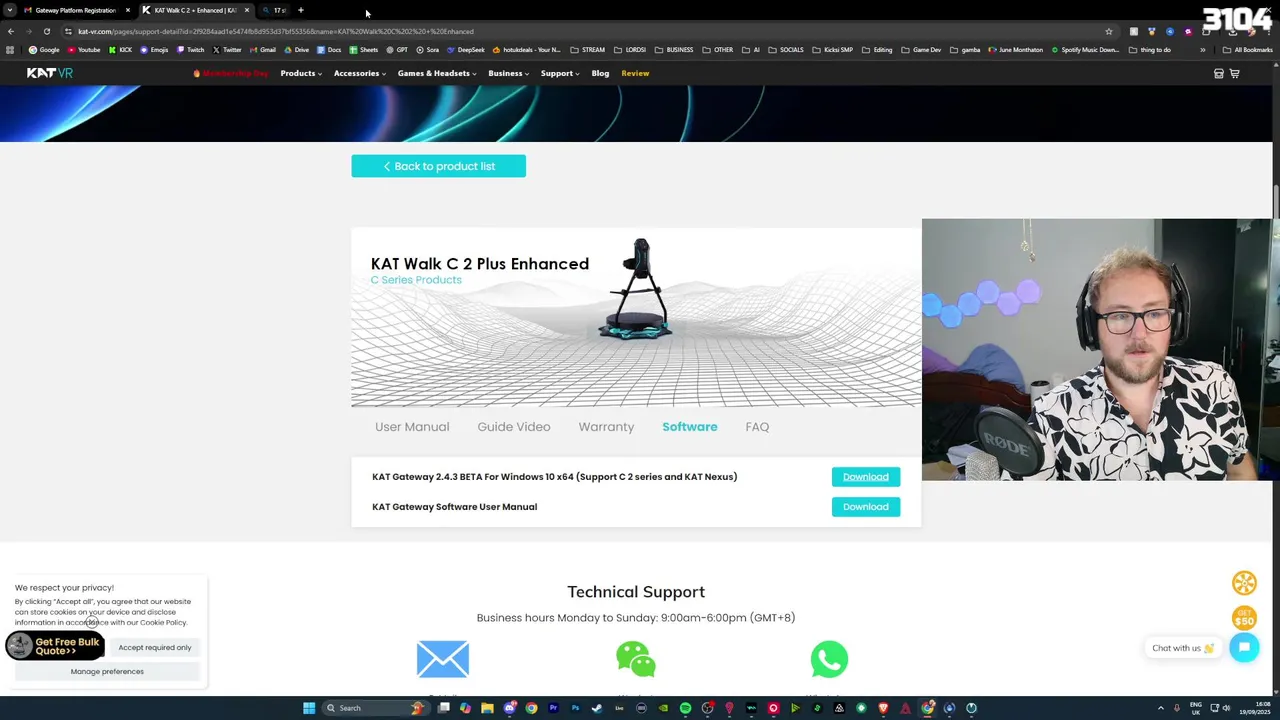Expand the Business dropdown menu
The width and height of the screenshot is (1280, 720).
pos(509,73)
